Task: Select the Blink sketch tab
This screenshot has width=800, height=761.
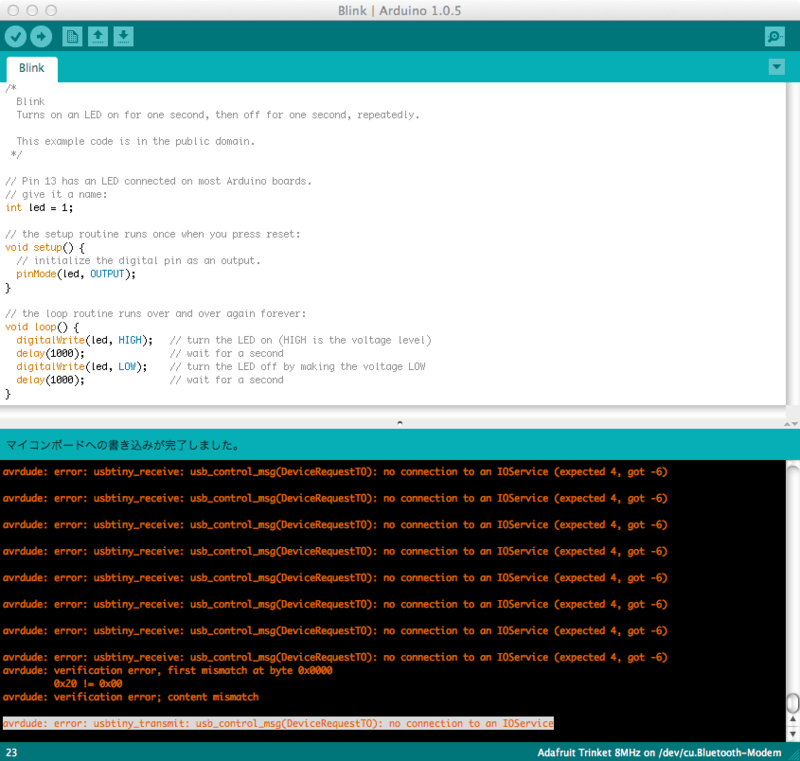Action: pos(32,68)
